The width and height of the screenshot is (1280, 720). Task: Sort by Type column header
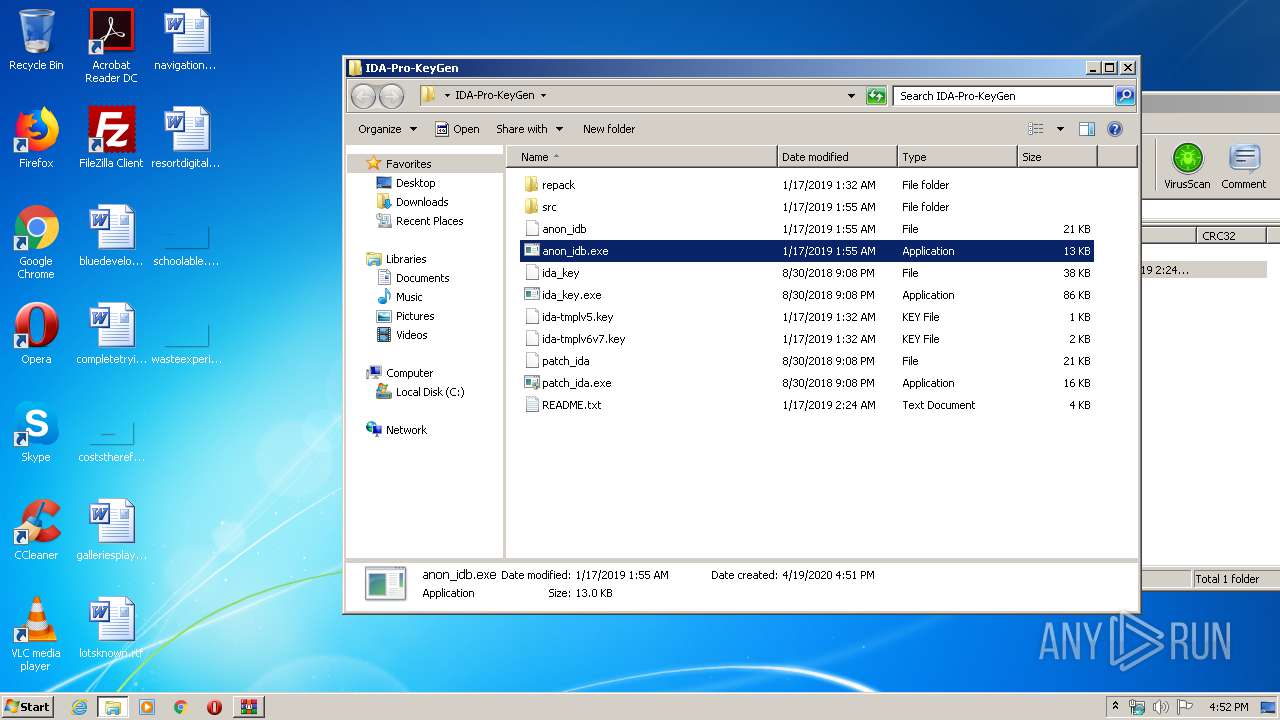click(x=957, y=157)
